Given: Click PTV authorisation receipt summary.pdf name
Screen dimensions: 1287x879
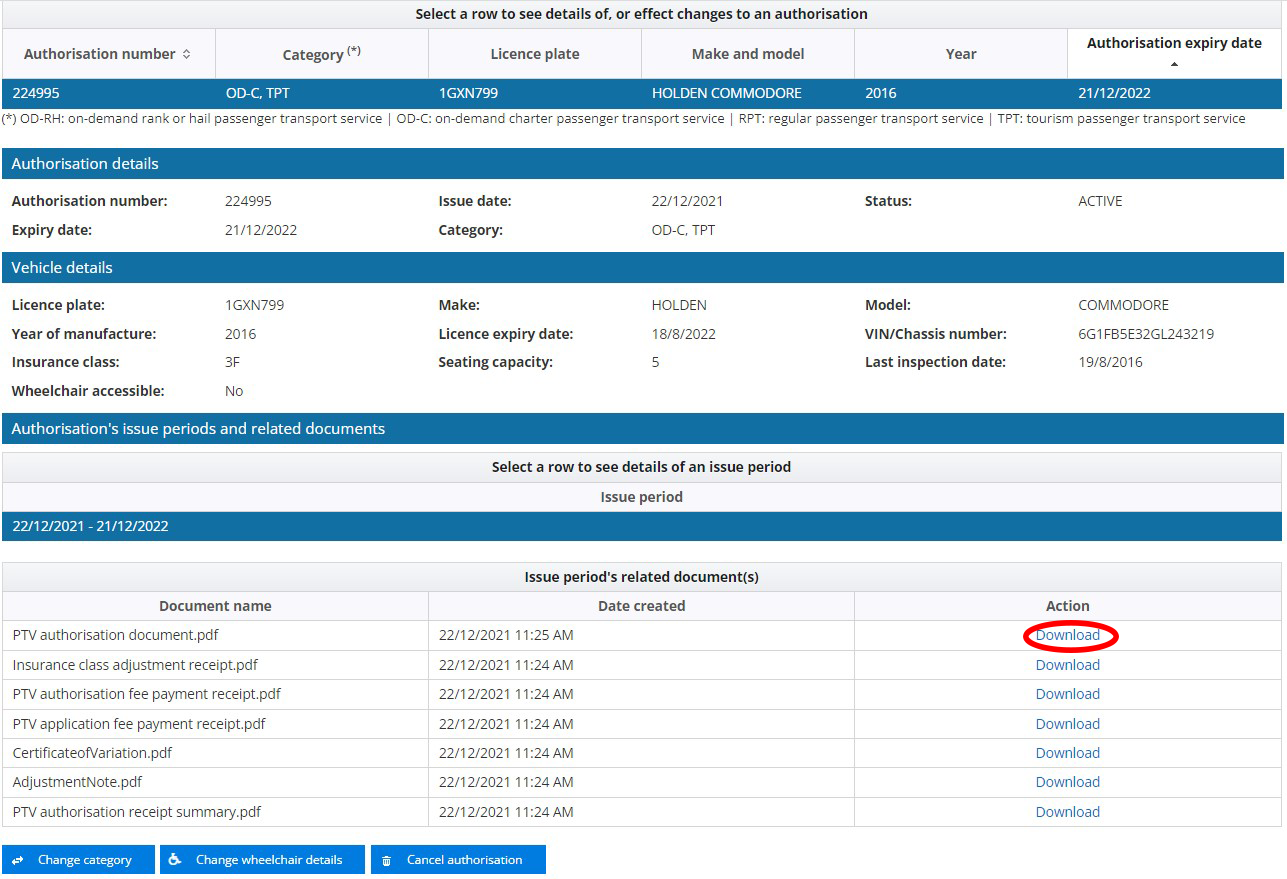Looking at the screenshot, I should click(x=137, y=812).
